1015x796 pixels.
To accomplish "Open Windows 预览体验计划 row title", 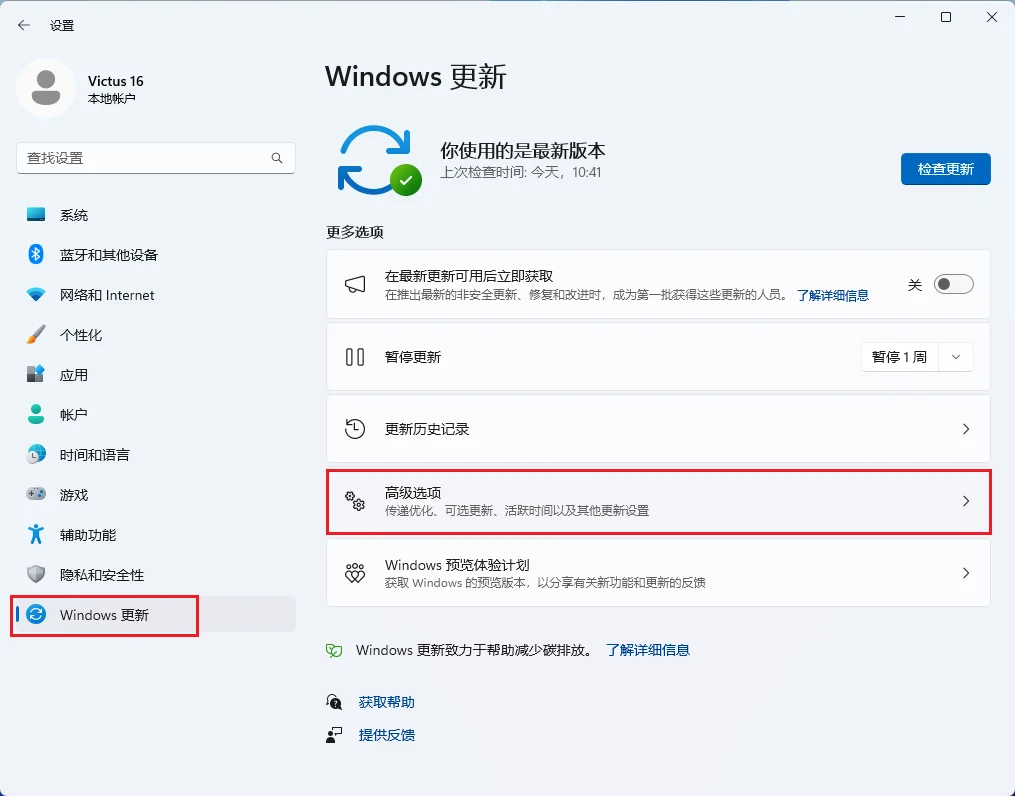I will click(457, 565).
